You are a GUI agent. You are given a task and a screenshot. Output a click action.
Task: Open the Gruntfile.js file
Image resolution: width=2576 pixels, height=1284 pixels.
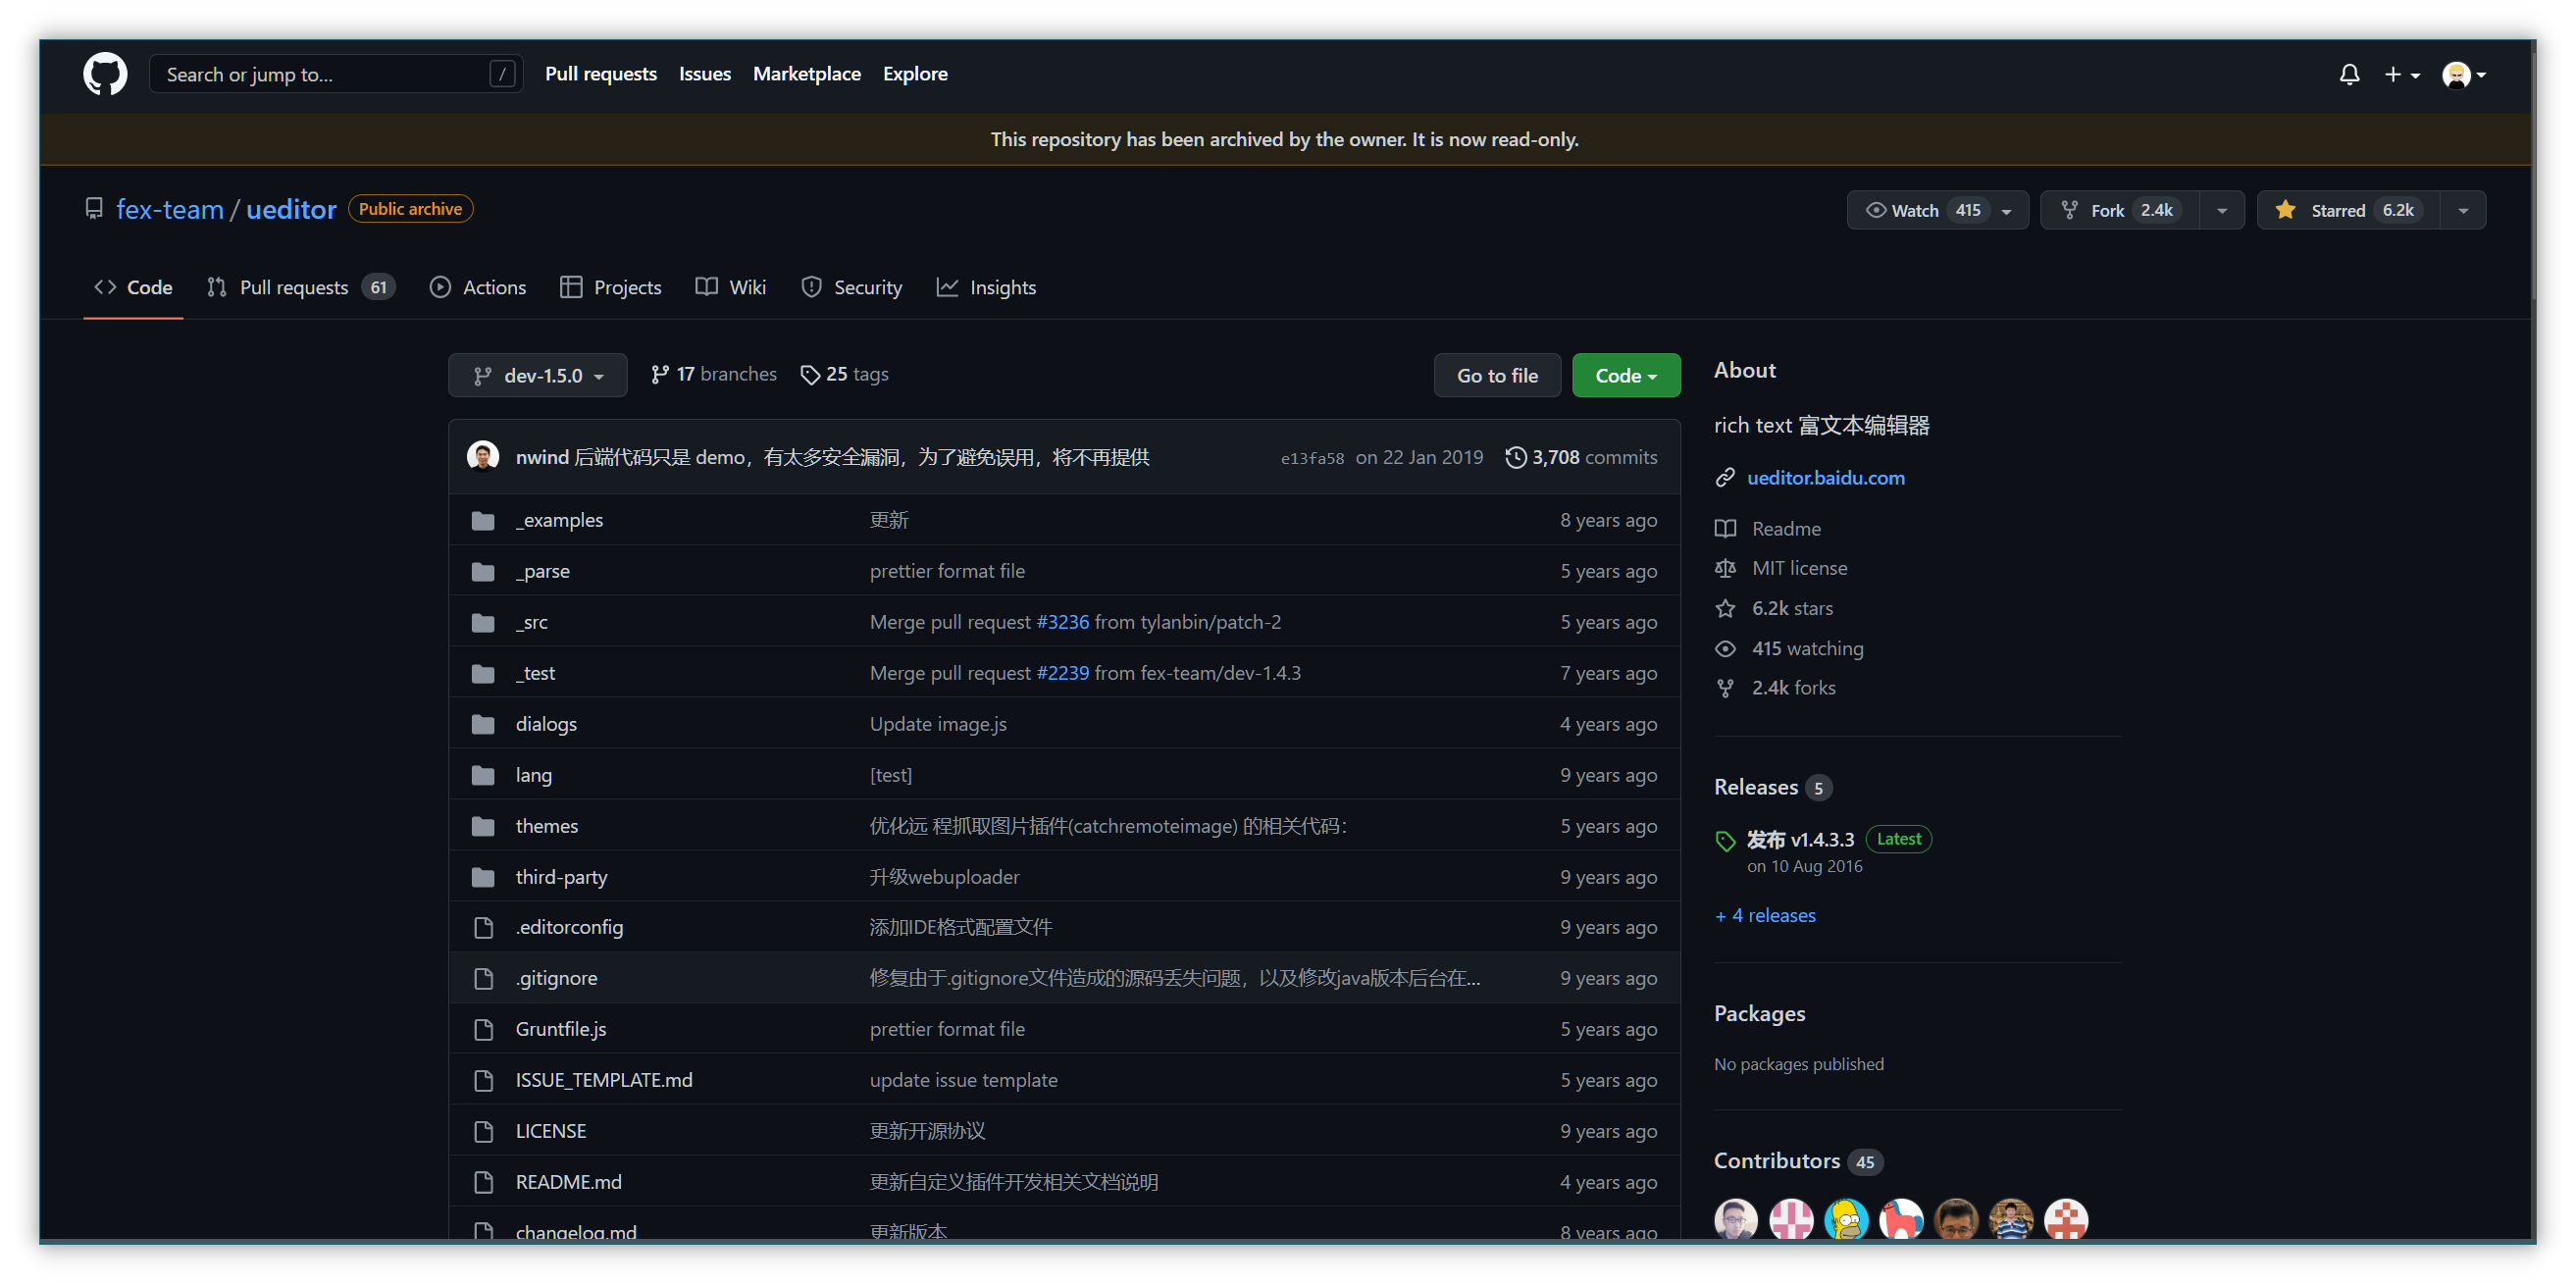tap(561, 1029)
